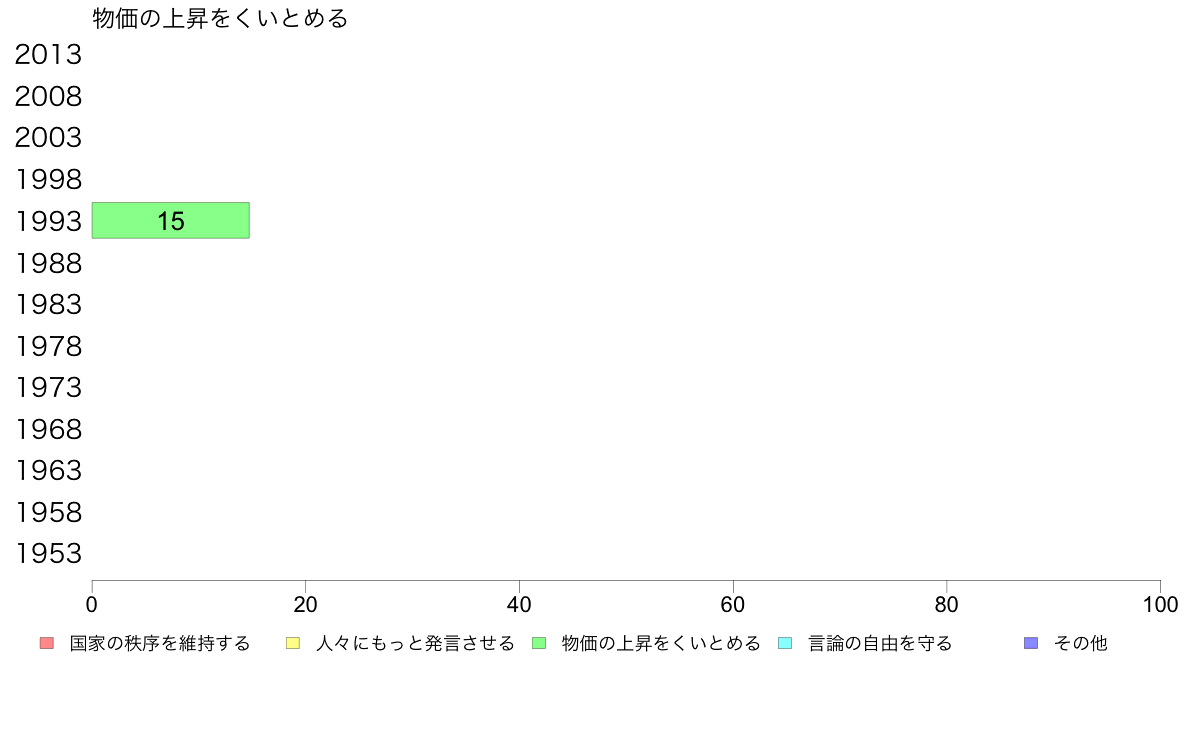Select the 2008 year label

pos(48,96)
